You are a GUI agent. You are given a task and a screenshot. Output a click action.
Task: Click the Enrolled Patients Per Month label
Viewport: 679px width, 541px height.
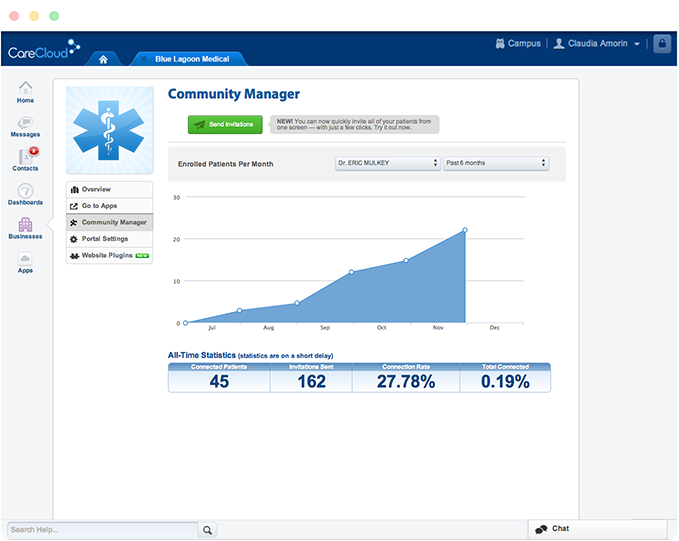click(x=226, y=164)
